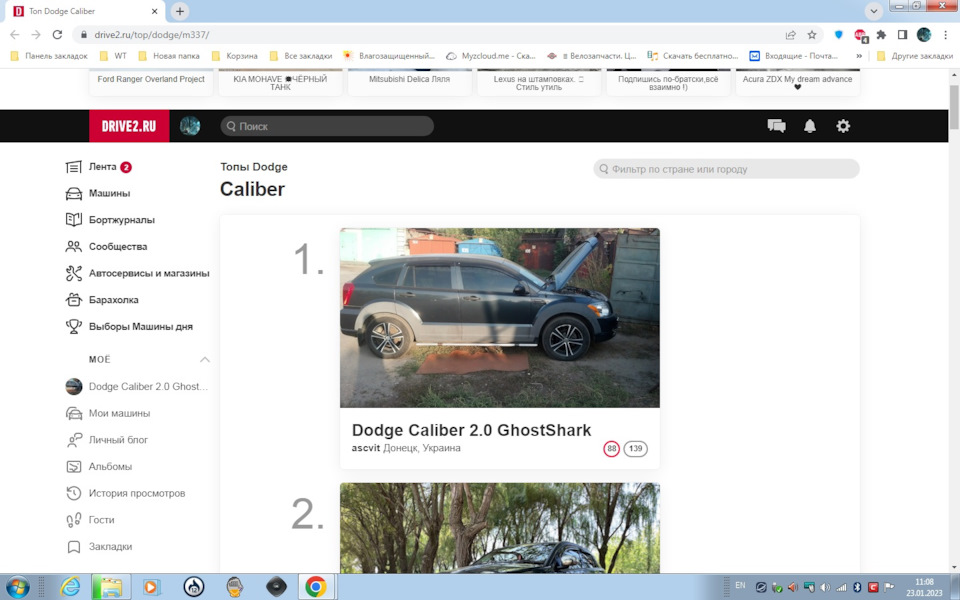960x600 pixels.
Task: Click the trophy icon beside Выборы Машины дня
Action: pos(73,326)
